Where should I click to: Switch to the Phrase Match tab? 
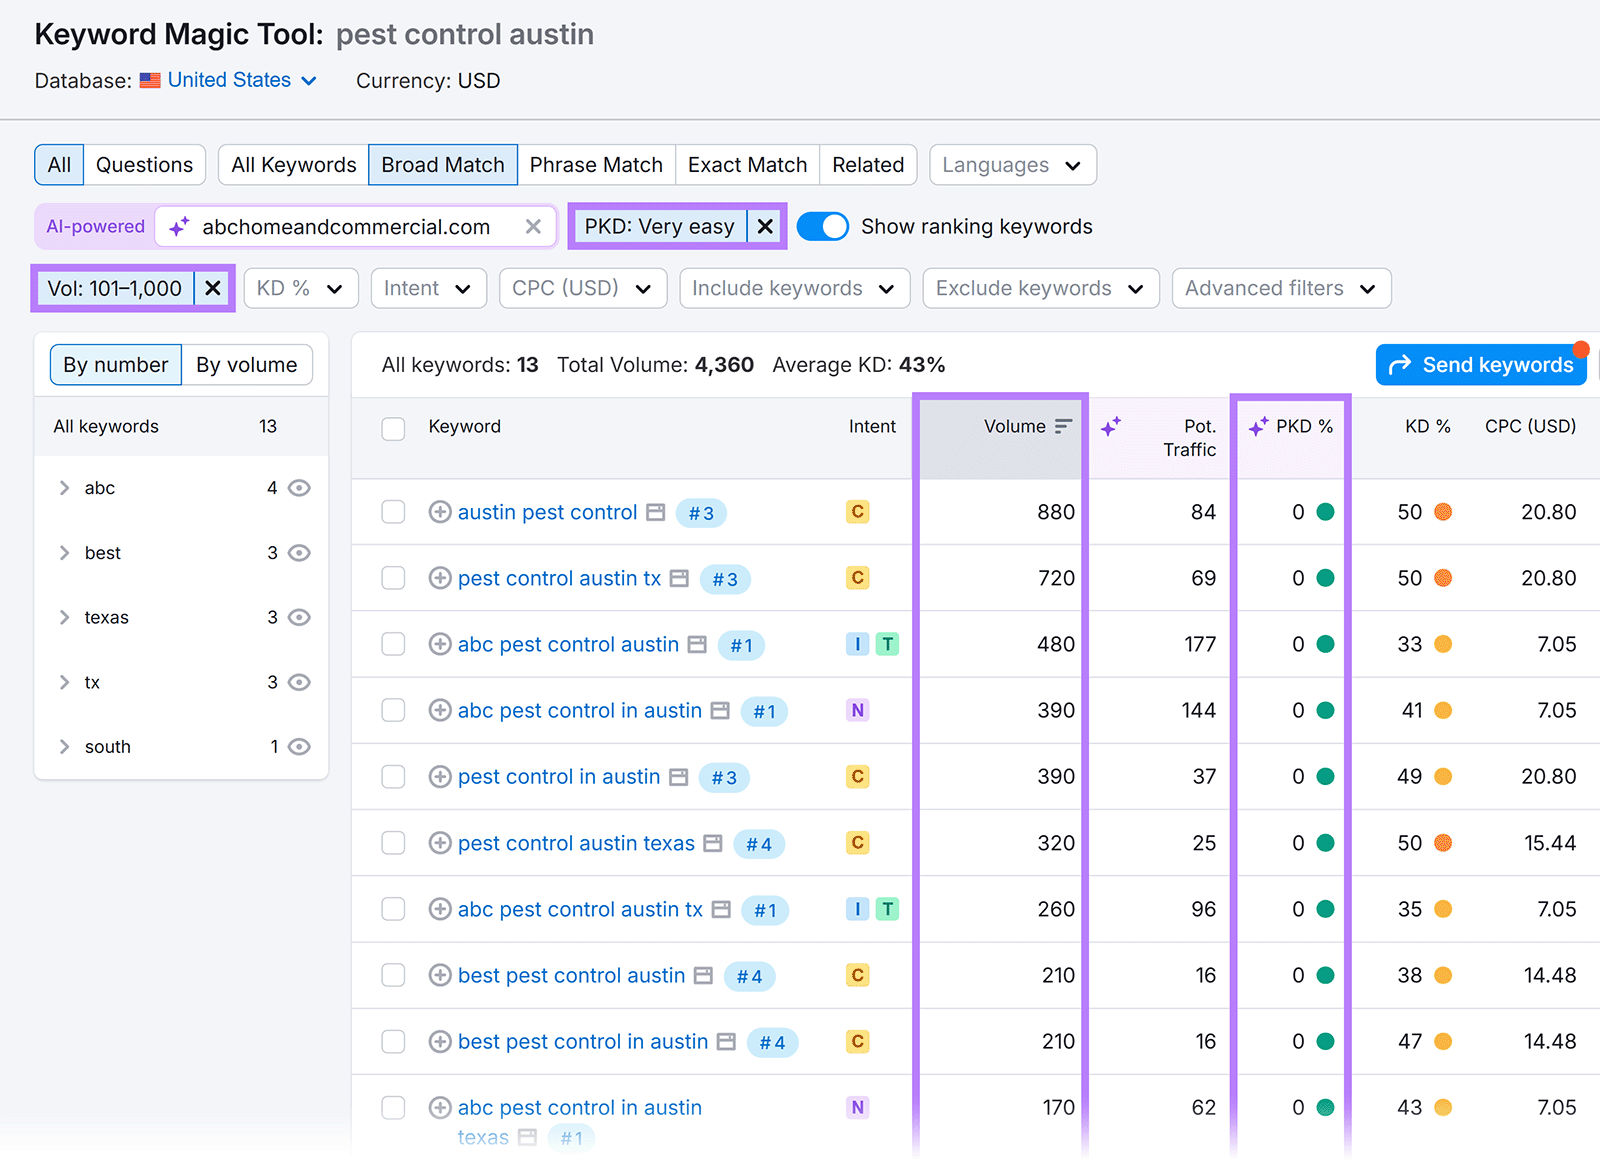pyautogui.click(x=596, y=164)
